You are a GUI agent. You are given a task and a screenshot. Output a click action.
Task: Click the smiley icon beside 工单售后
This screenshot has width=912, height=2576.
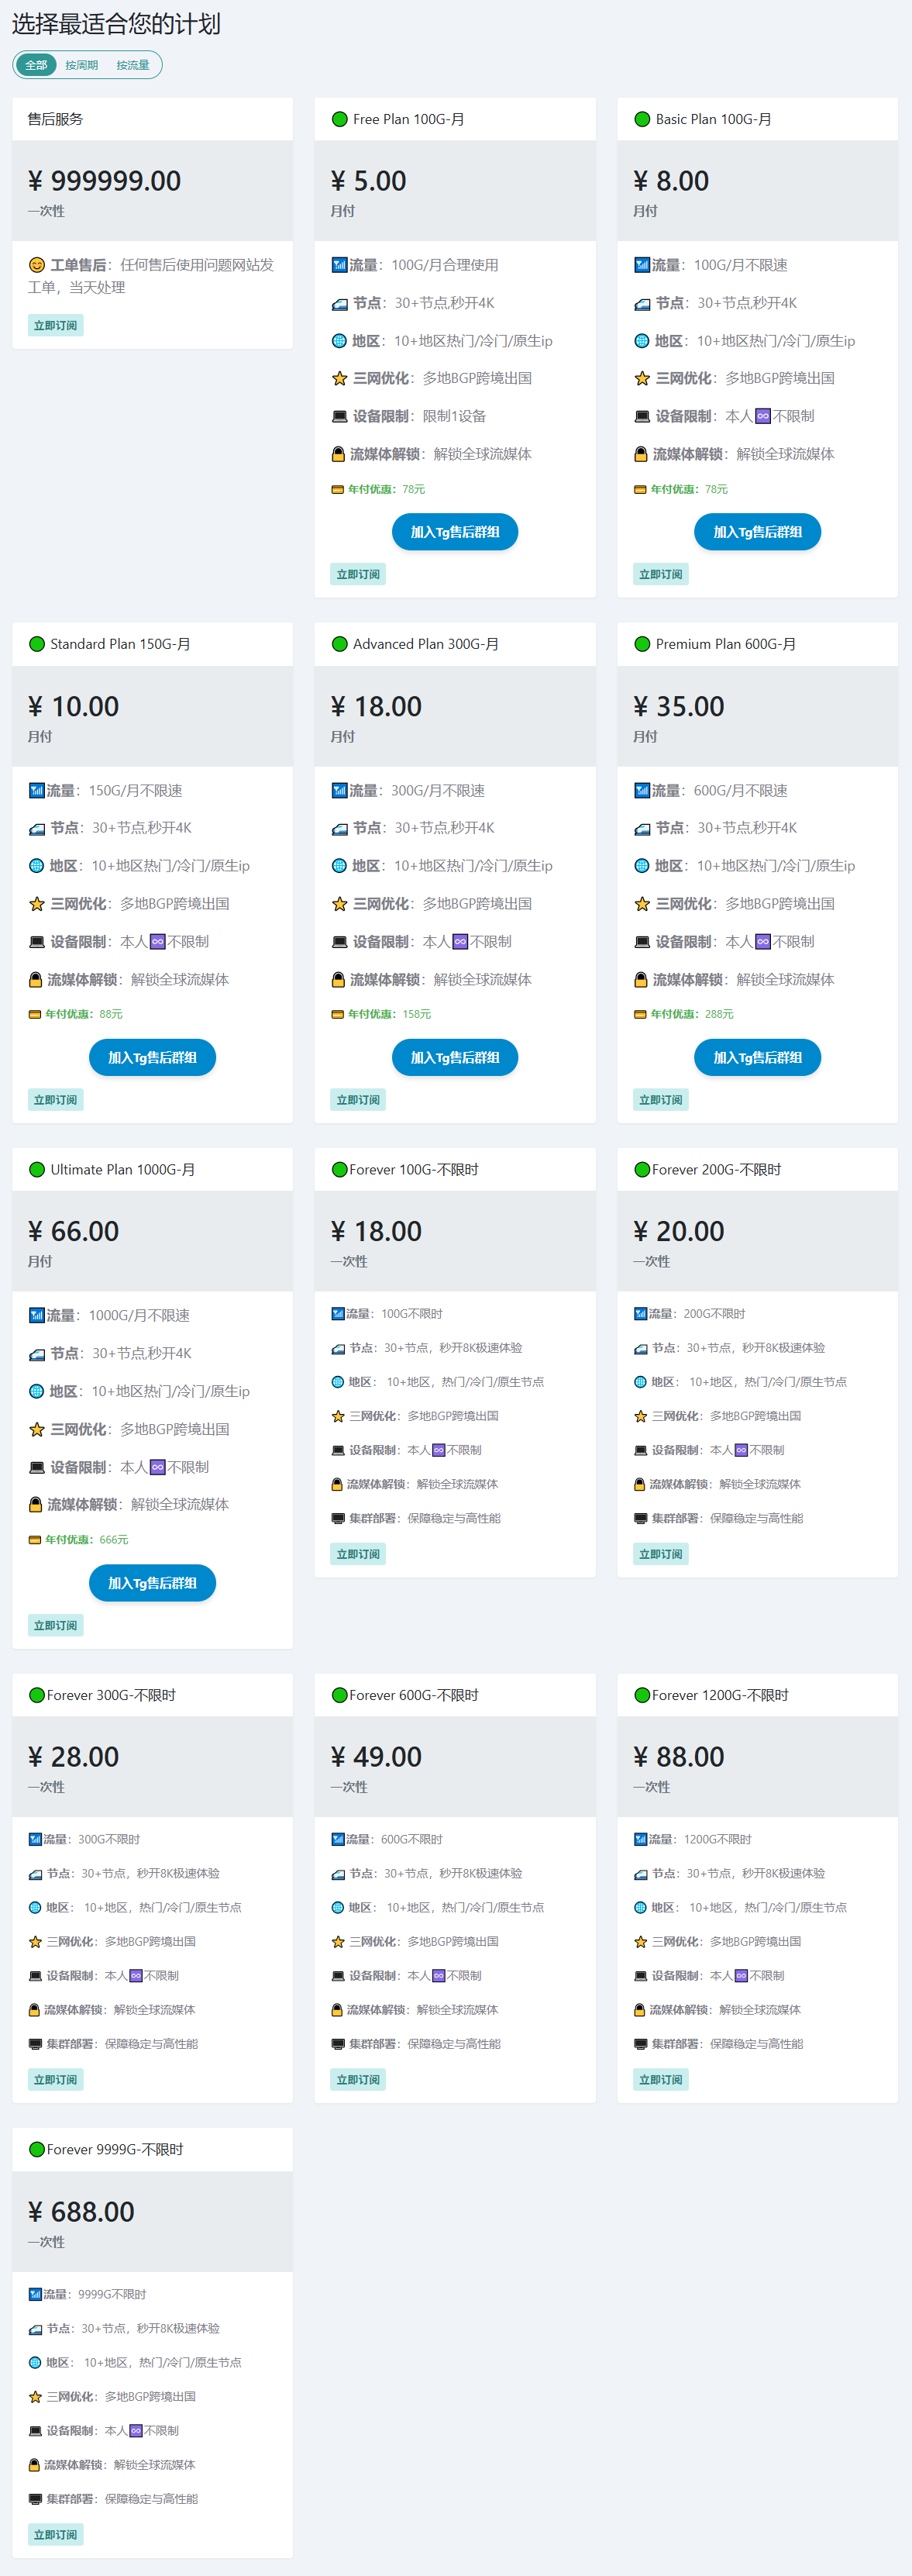pos(37,265)
